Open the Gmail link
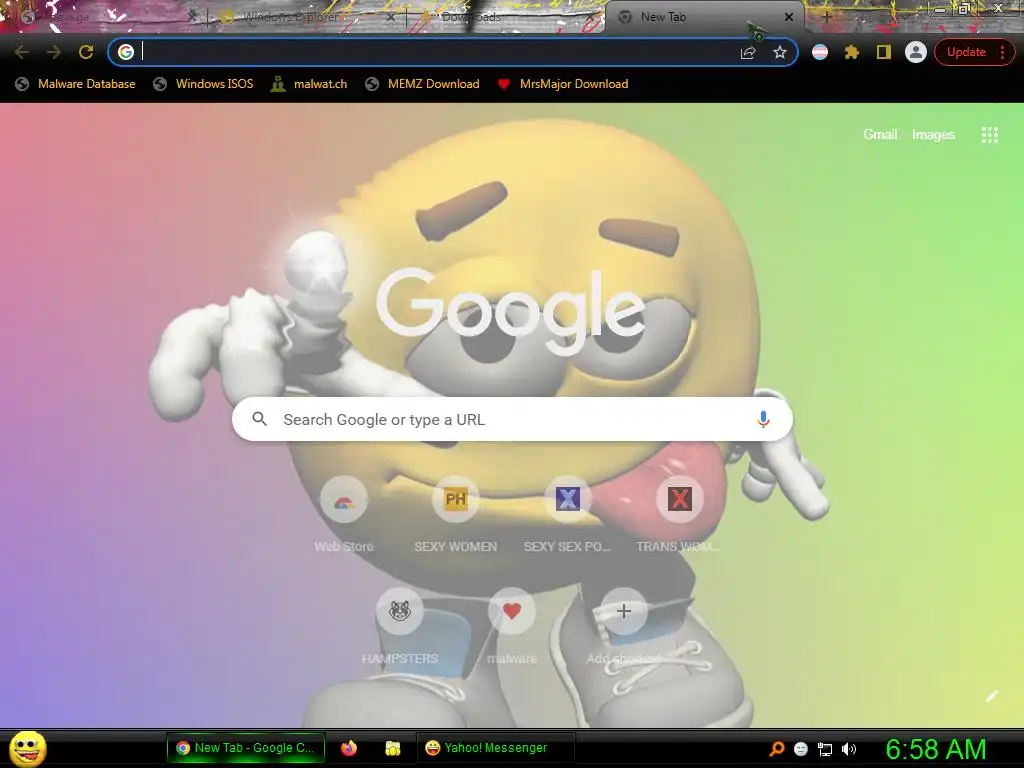1024x768 pixels. pyautogui.click(x=880, y=135)
